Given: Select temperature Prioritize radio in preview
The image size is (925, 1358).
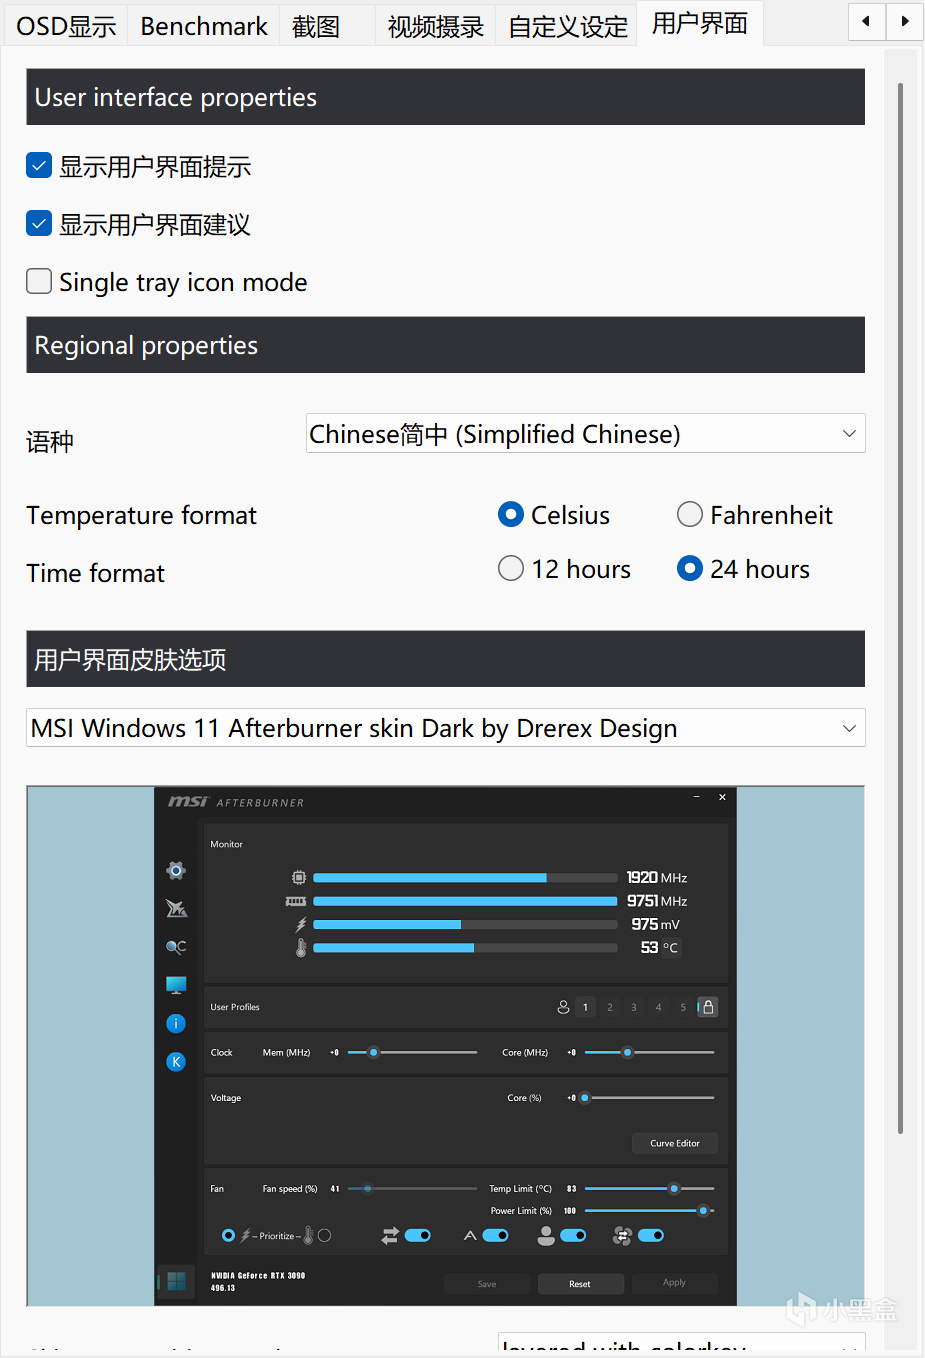Looking at the screenshot, I should tap(324, 1236).
